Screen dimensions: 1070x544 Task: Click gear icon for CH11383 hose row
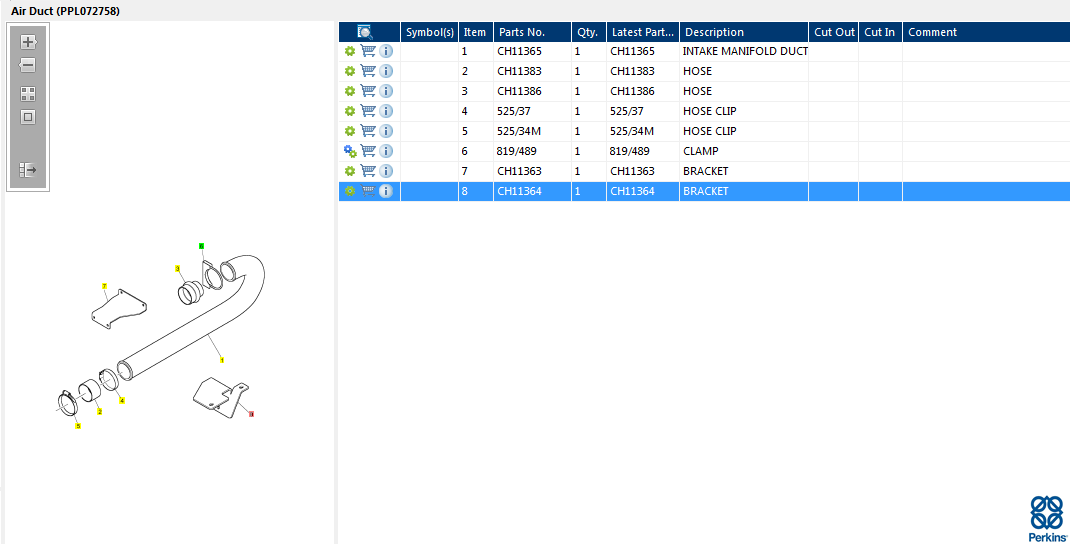(x=349, y=71)
